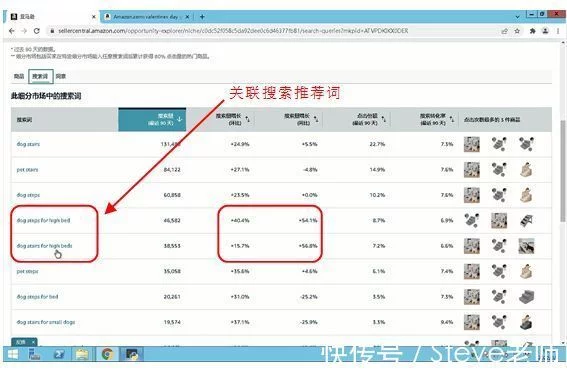Open Server Manager from taskbar
This screenshot has width=567, height=373.
(34, 354)
